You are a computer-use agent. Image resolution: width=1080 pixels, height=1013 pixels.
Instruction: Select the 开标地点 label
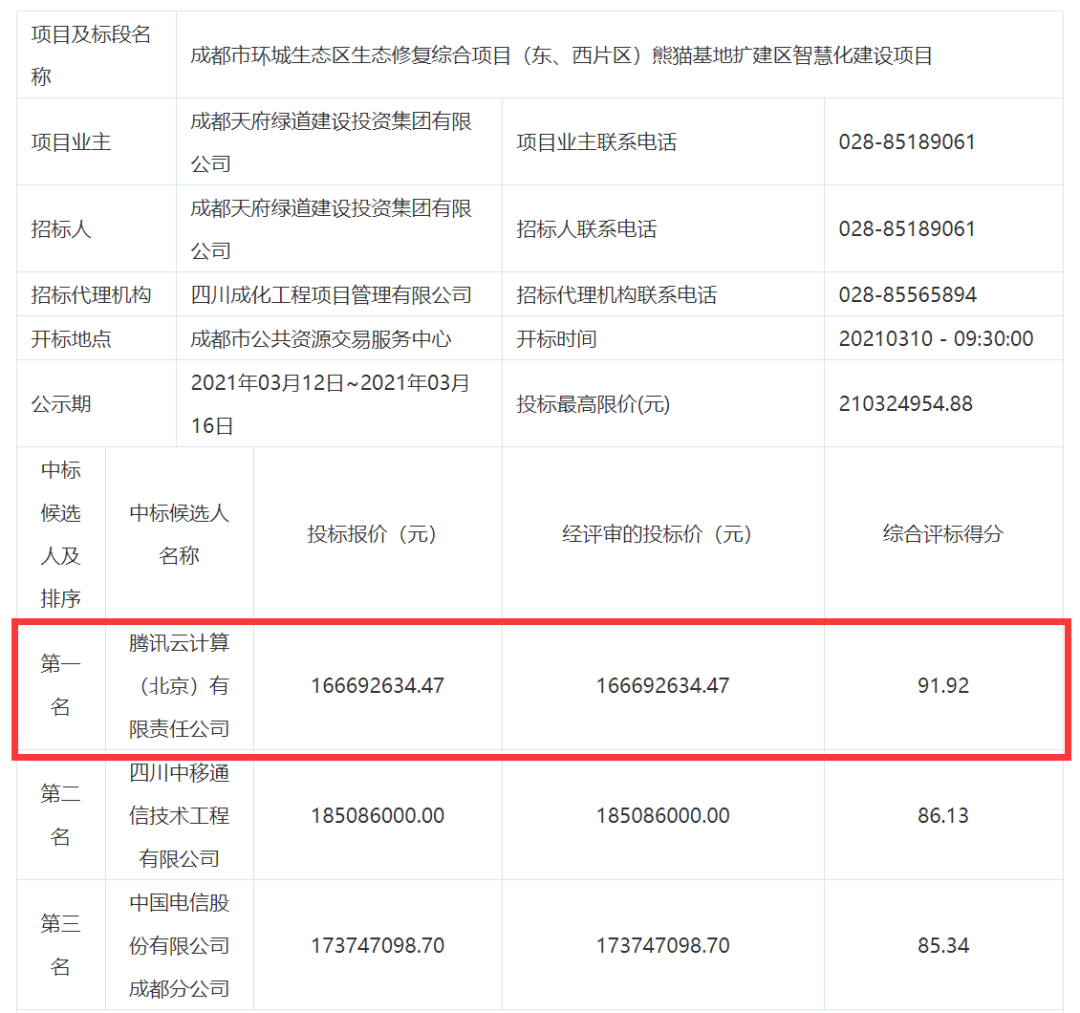71,339
